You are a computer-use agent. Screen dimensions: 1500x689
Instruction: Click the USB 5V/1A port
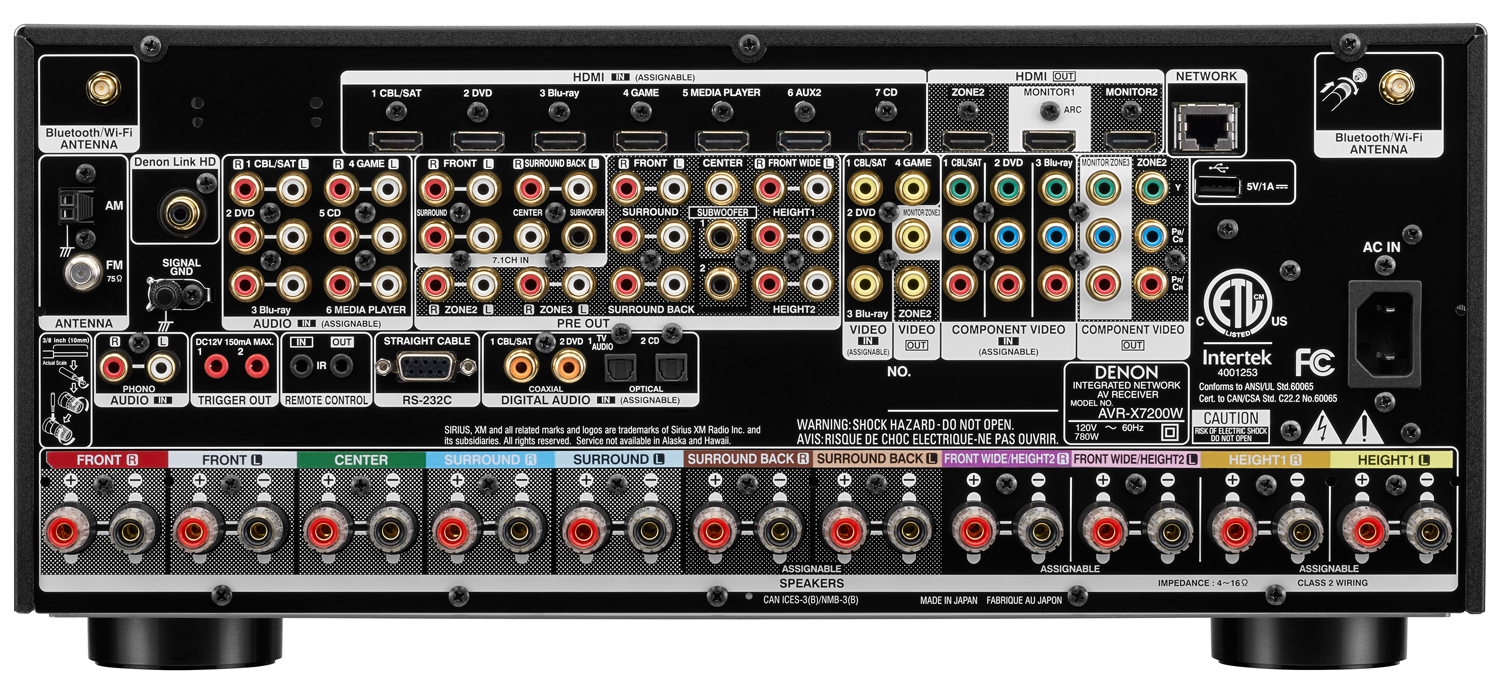[x=1213, y=185]
